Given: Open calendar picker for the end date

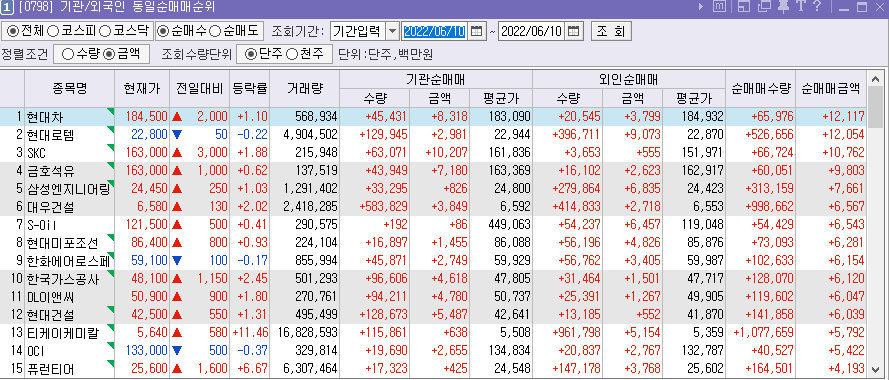Looking at the screenshot, I should tap(574, 31).
